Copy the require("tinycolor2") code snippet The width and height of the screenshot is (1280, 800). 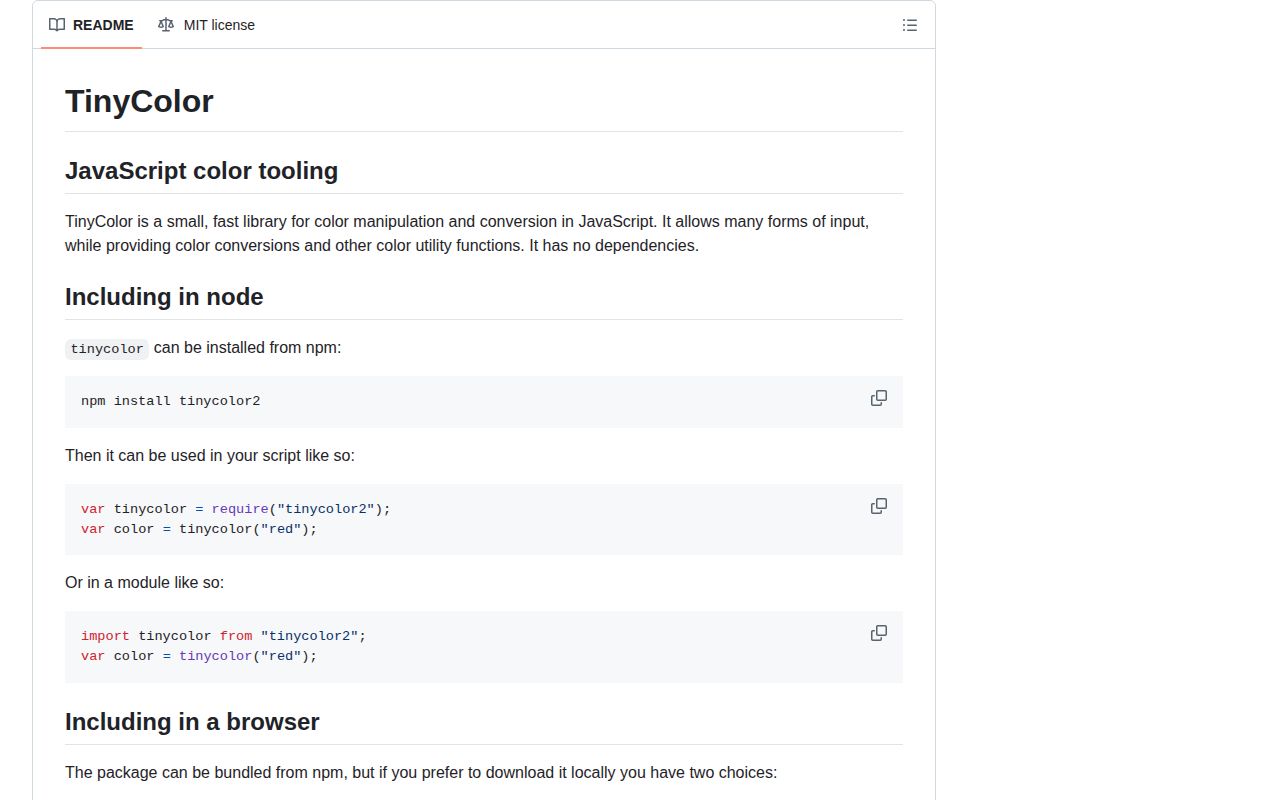click(x=879, y=506)
